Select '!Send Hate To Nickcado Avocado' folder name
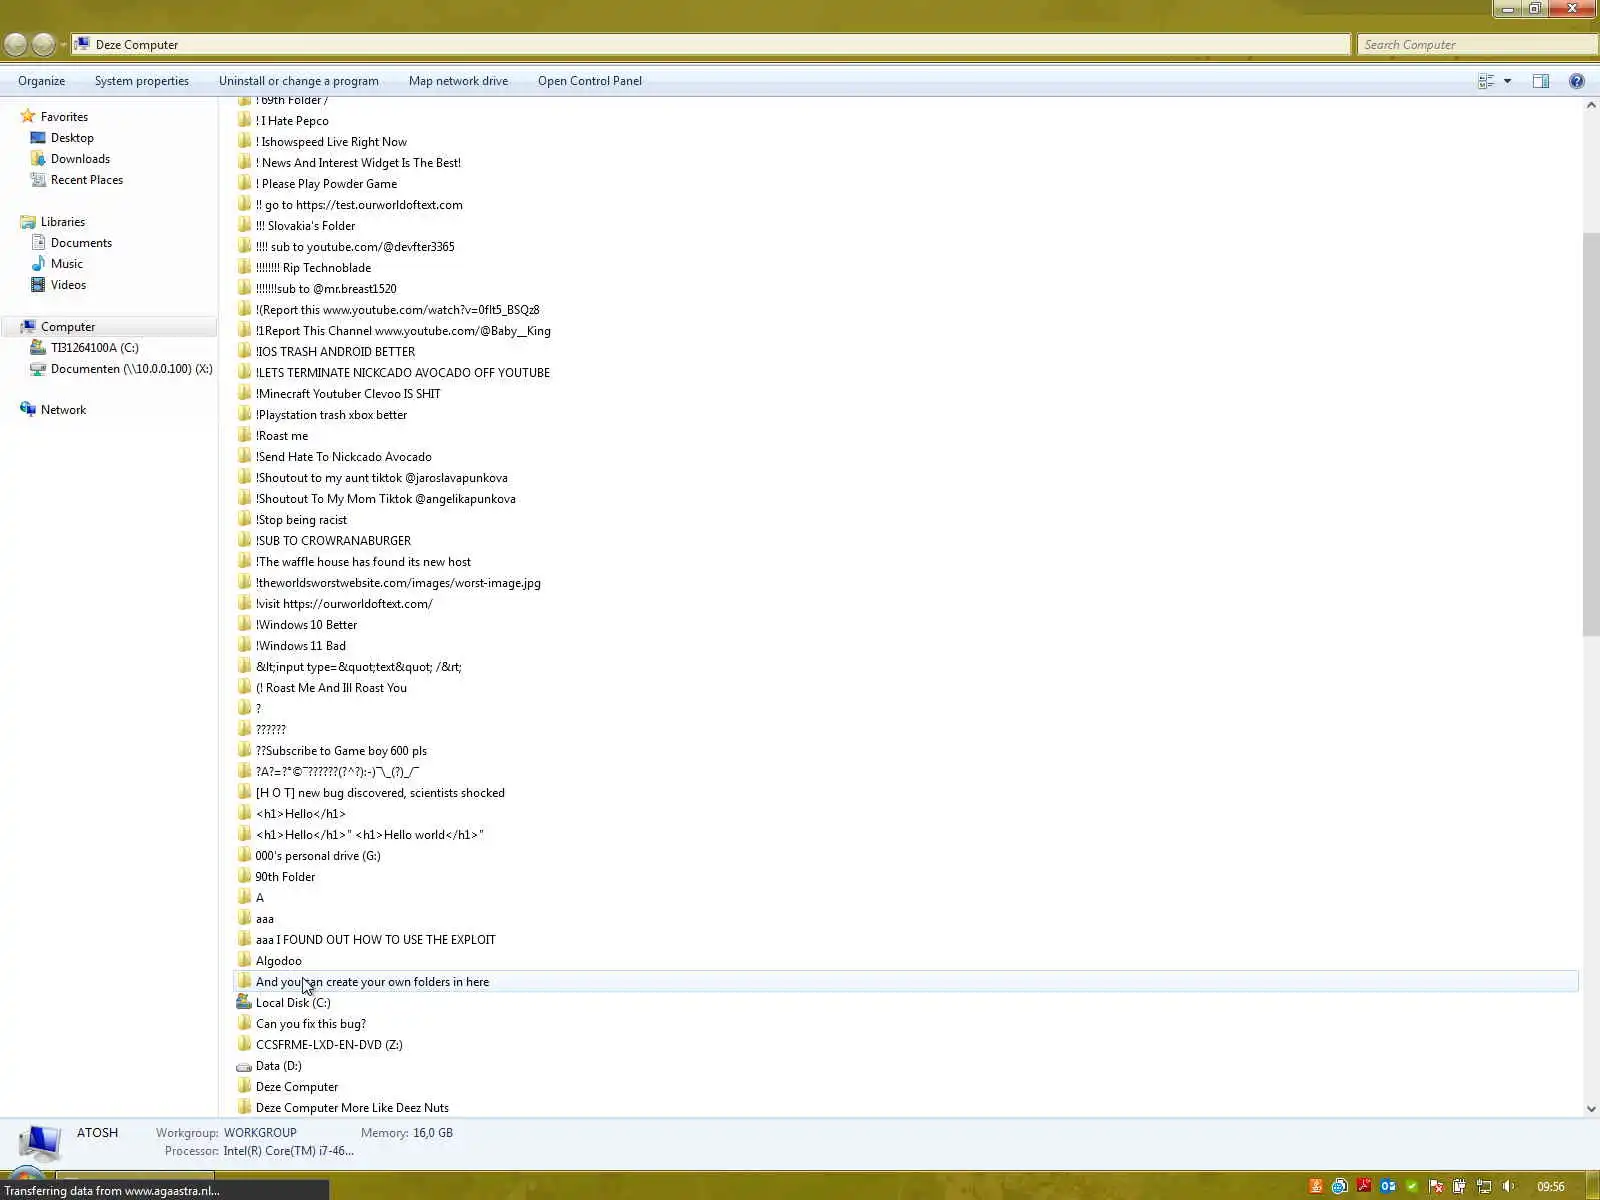This screenshot has height=1200, width=1600. (x=343, y=457)
